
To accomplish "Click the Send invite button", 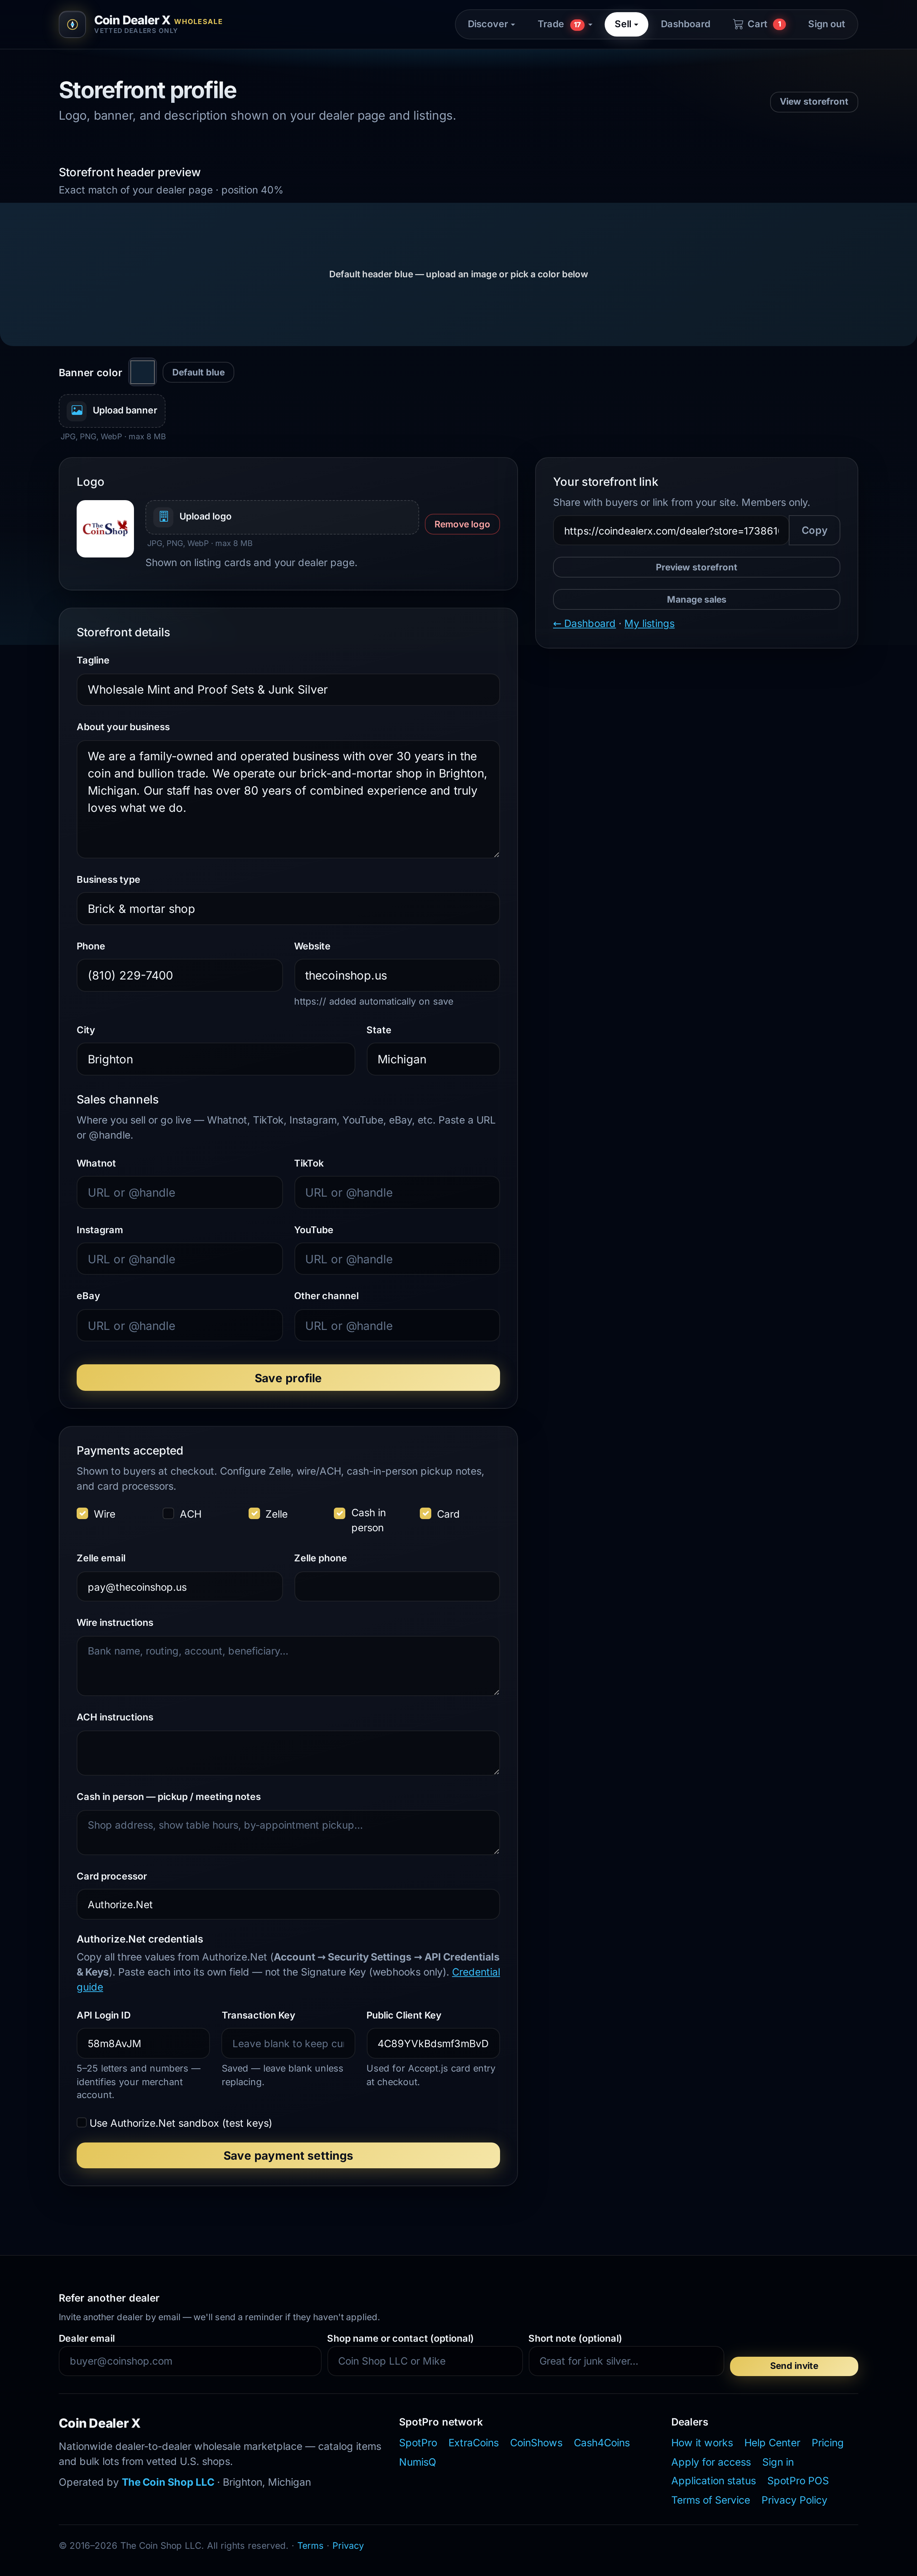I will pos(794,2366).
